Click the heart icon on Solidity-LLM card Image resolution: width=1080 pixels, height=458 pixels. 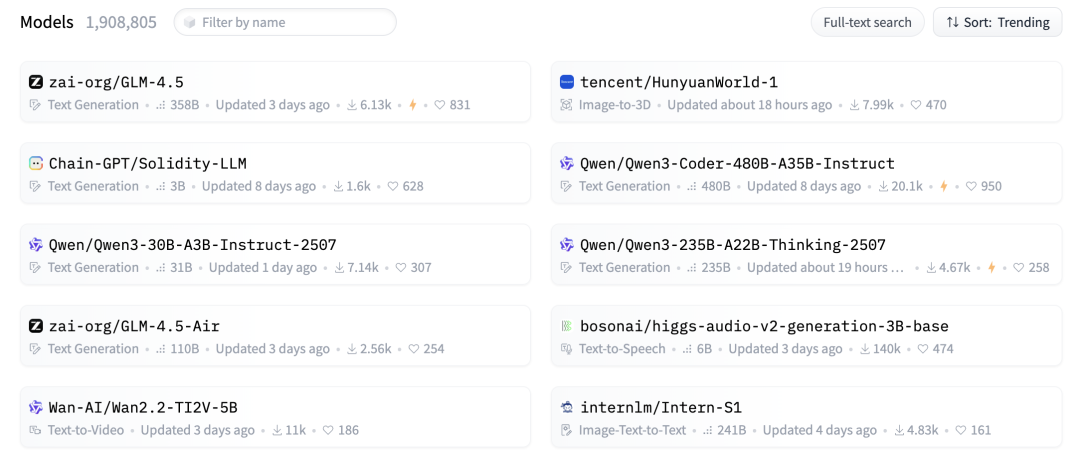click(x=393, y=187)
